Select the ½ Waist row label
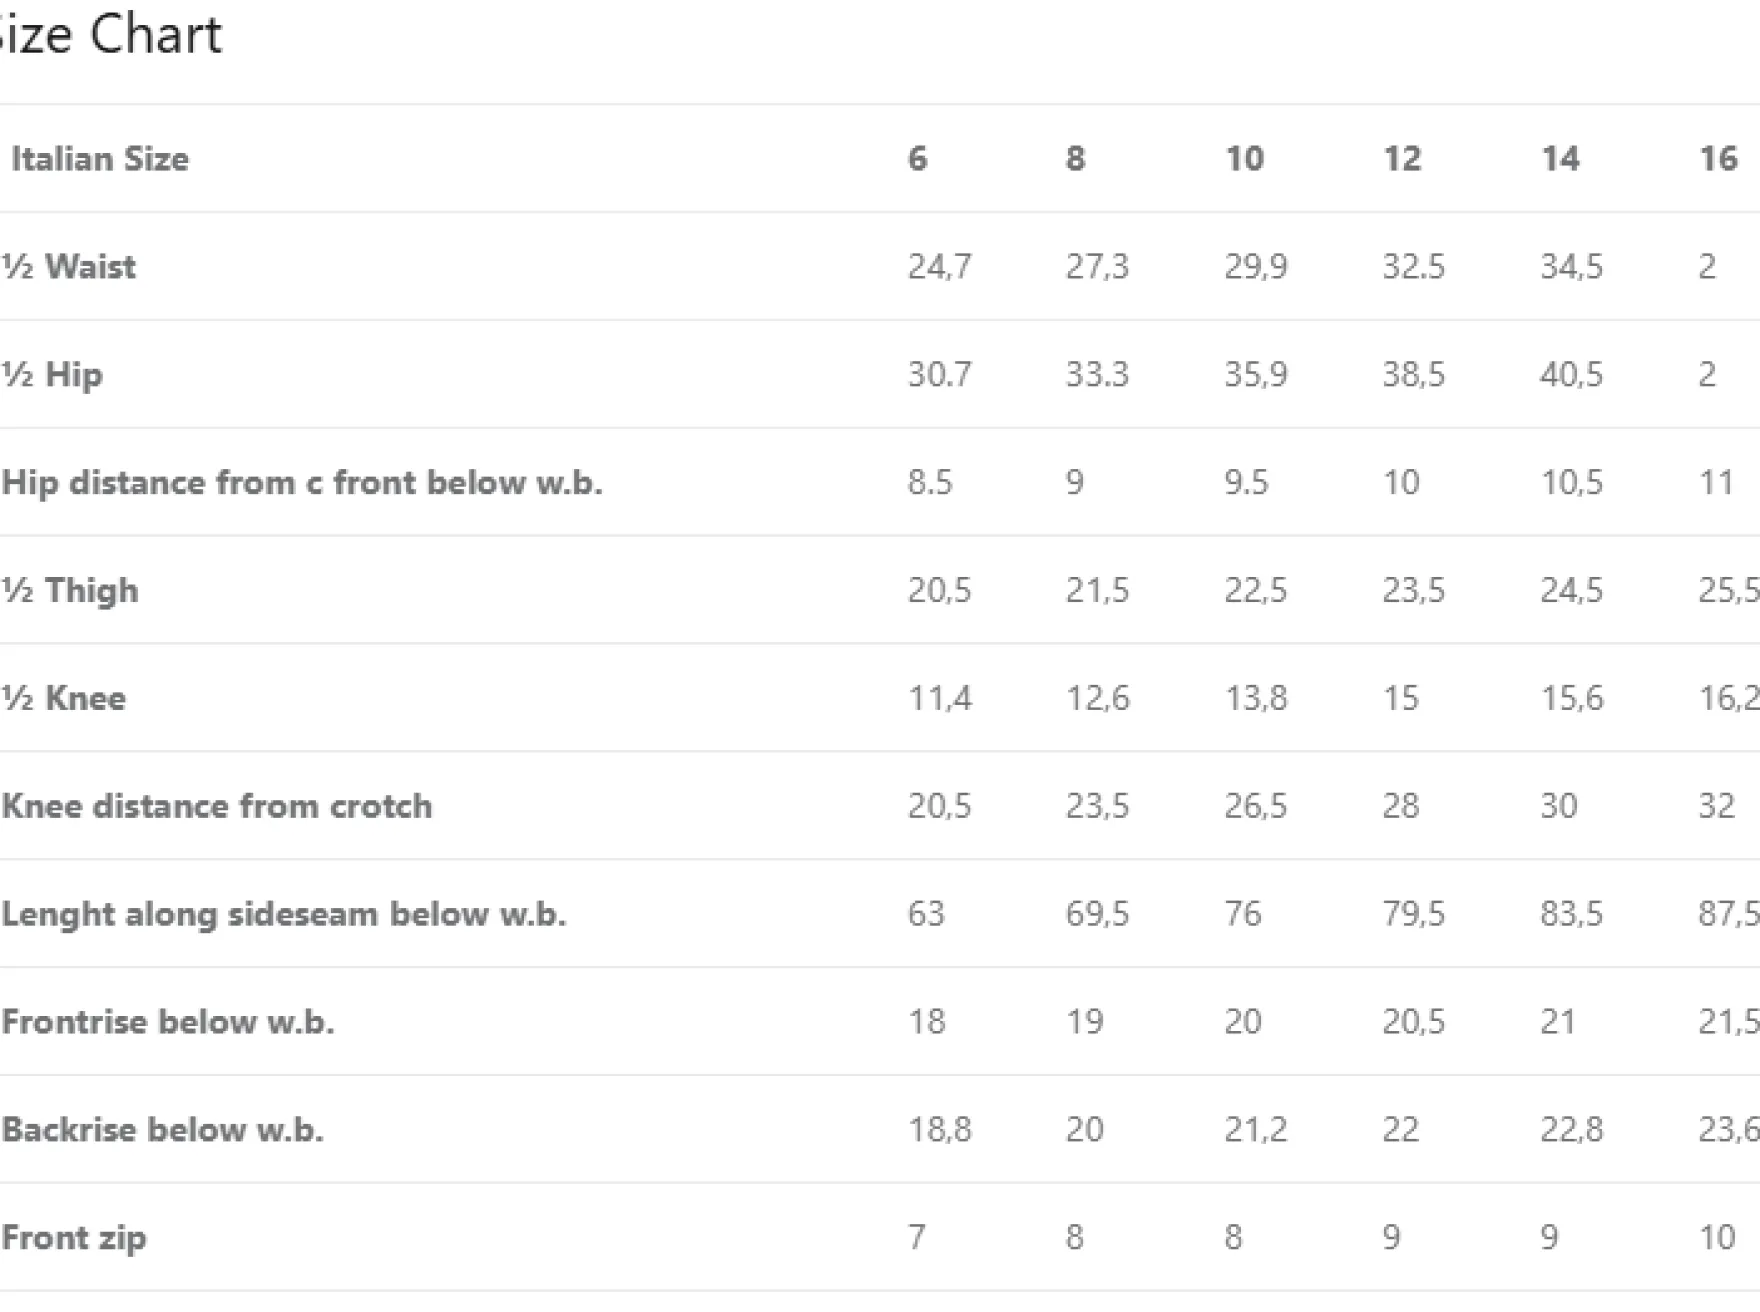This screenshot has width=1760, height=1312. click(x=69, y=267)
